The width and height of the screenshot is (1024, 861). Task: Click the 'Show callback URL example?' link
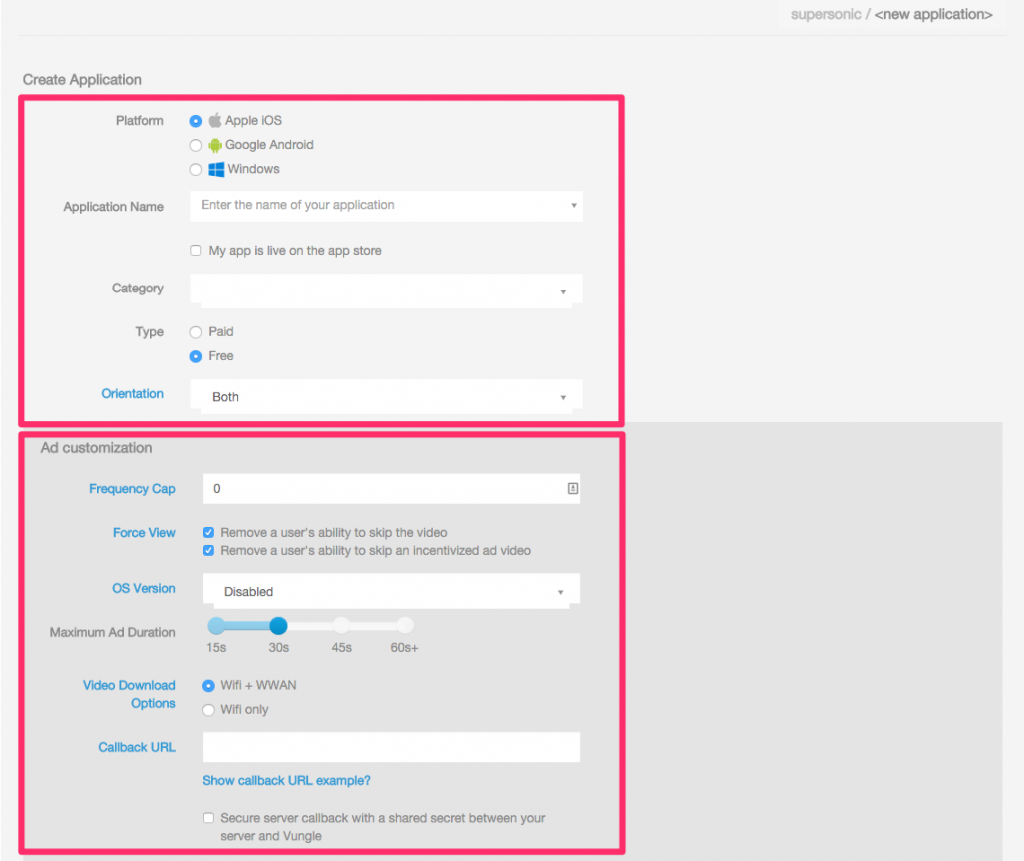(x=286, y=780)
